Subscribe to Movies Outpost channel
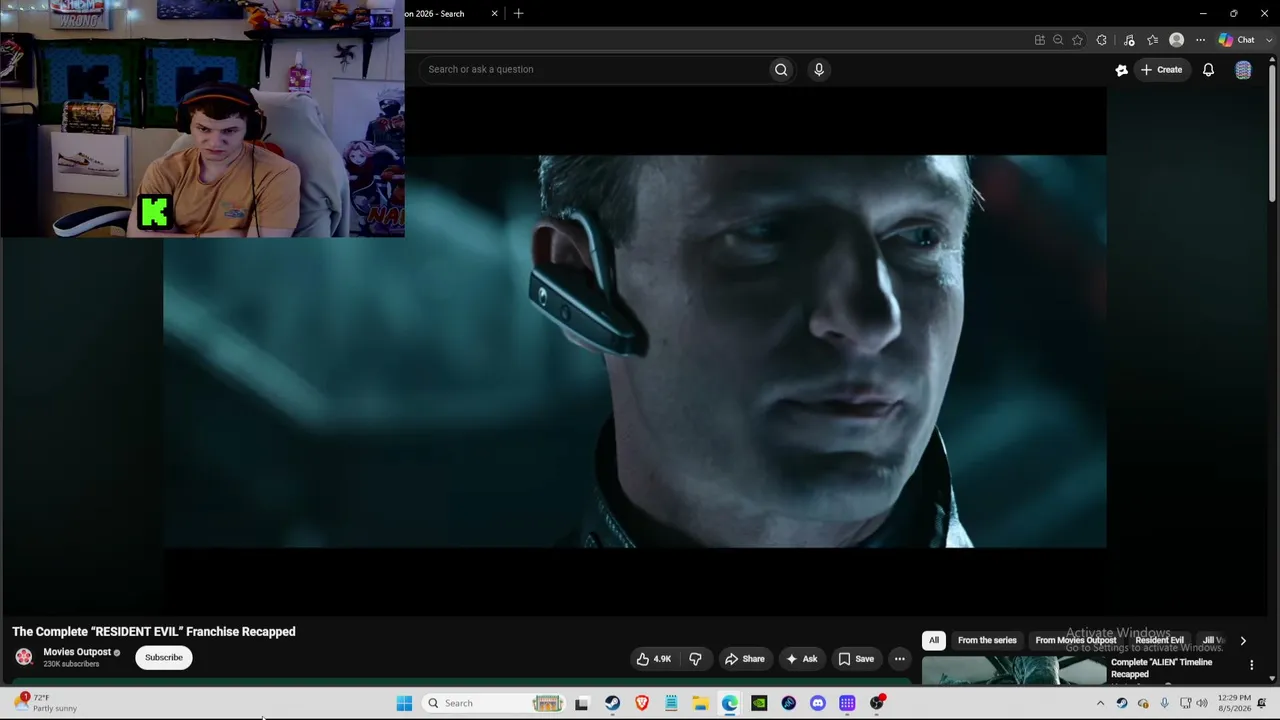 tap(164, 657)
